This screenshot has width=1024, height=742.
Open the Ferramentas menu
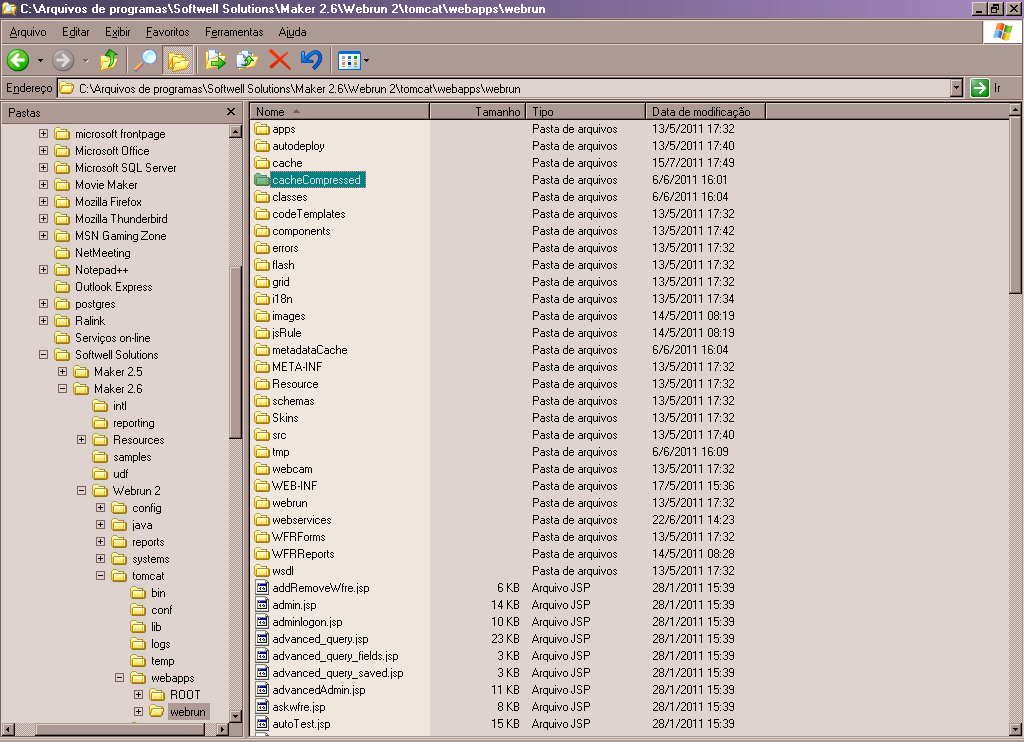click(234, 32)
